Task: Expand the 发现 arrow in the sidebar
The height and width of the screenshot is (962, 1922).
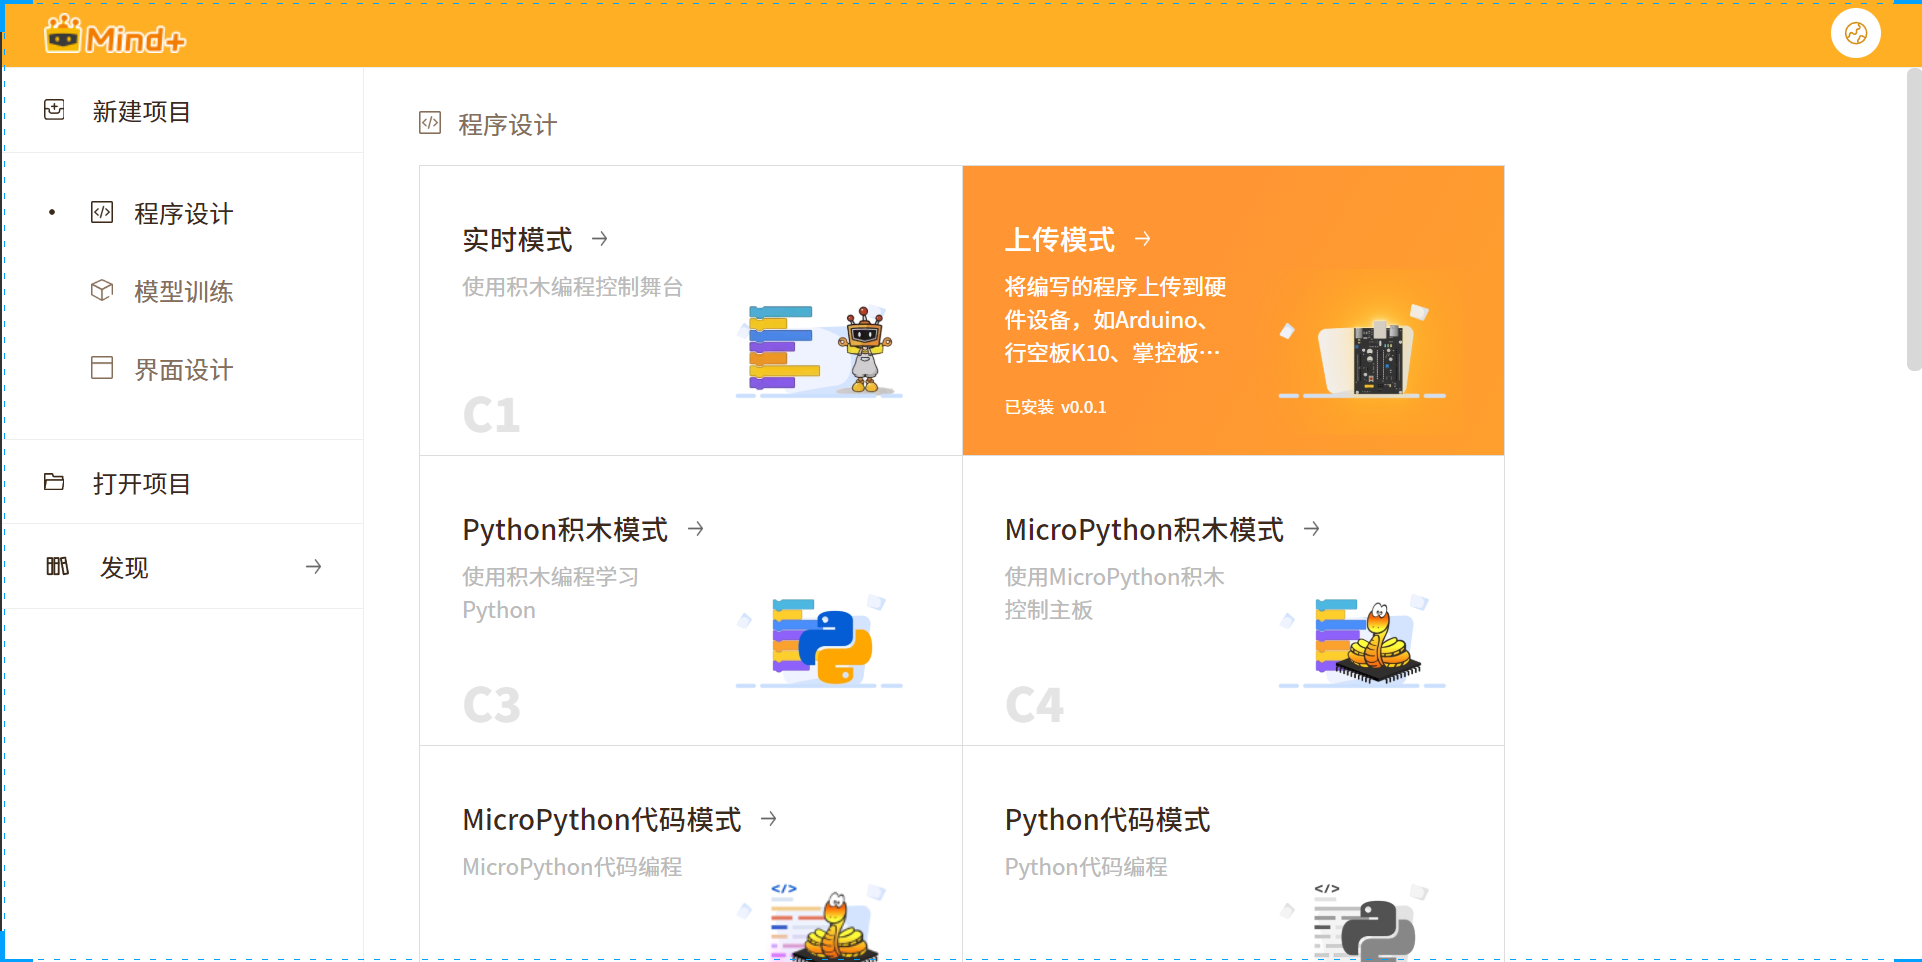Action: pos(314,567)
